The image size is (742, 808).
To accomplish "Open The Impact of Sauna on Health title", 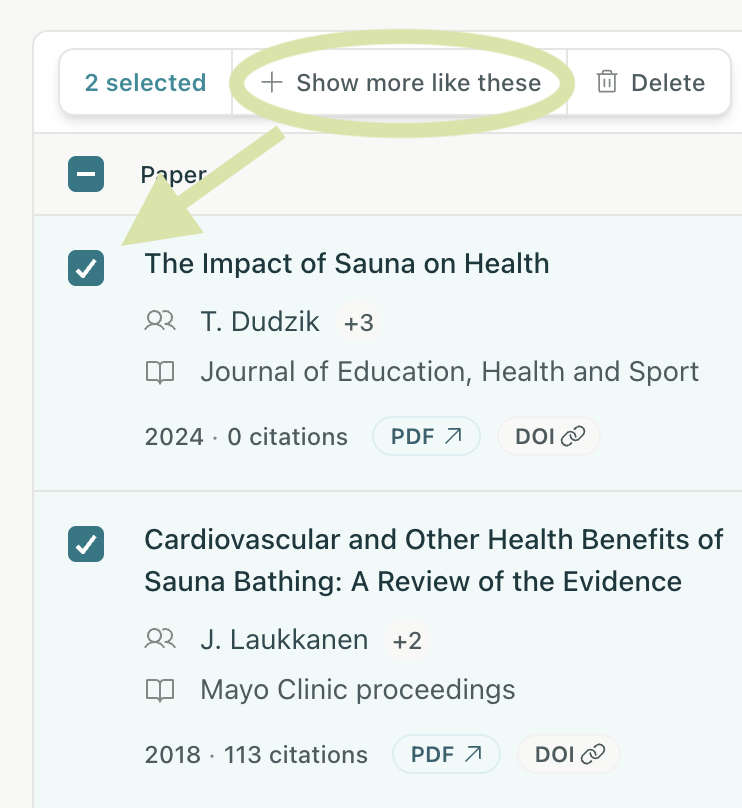I will [347, 263].
